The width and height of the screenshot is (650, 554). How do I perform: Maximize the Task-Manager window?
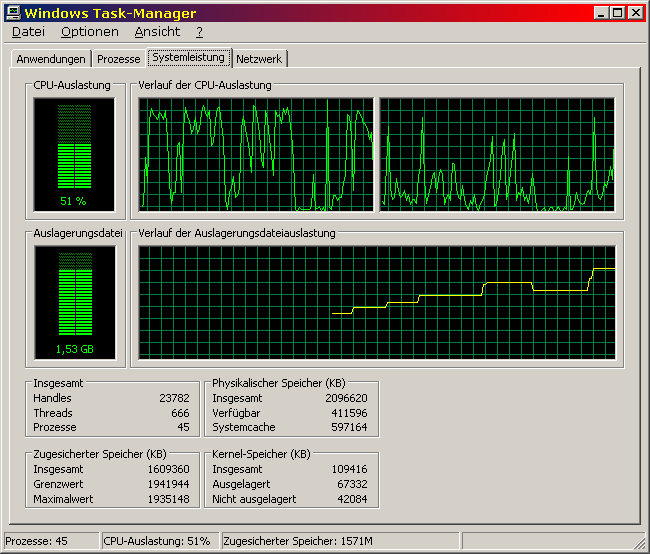(617, 13)
